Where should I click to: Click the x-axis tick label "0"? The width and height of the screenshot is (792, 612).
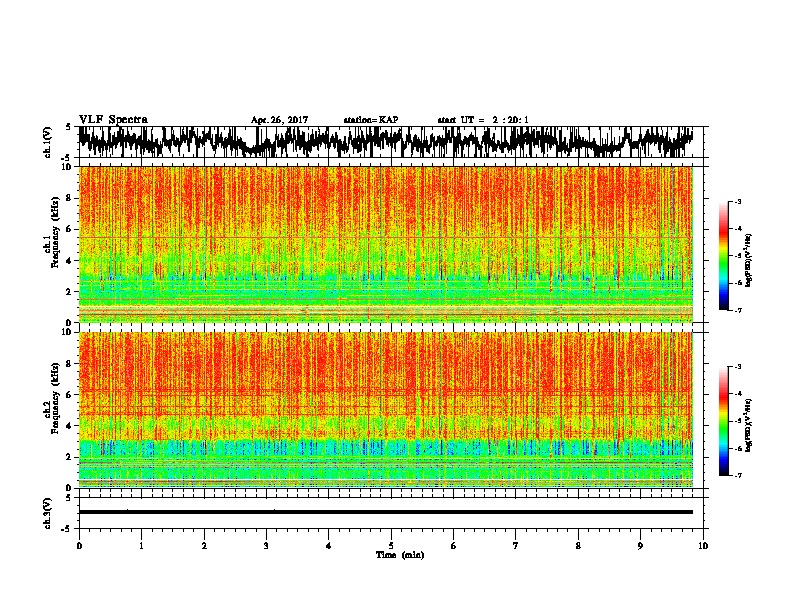(x=79, y=546)
